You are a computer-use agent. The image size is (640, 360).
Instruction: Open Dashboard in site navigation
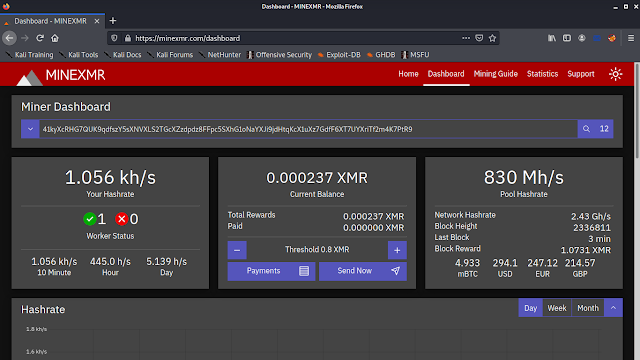pos(446,74)
